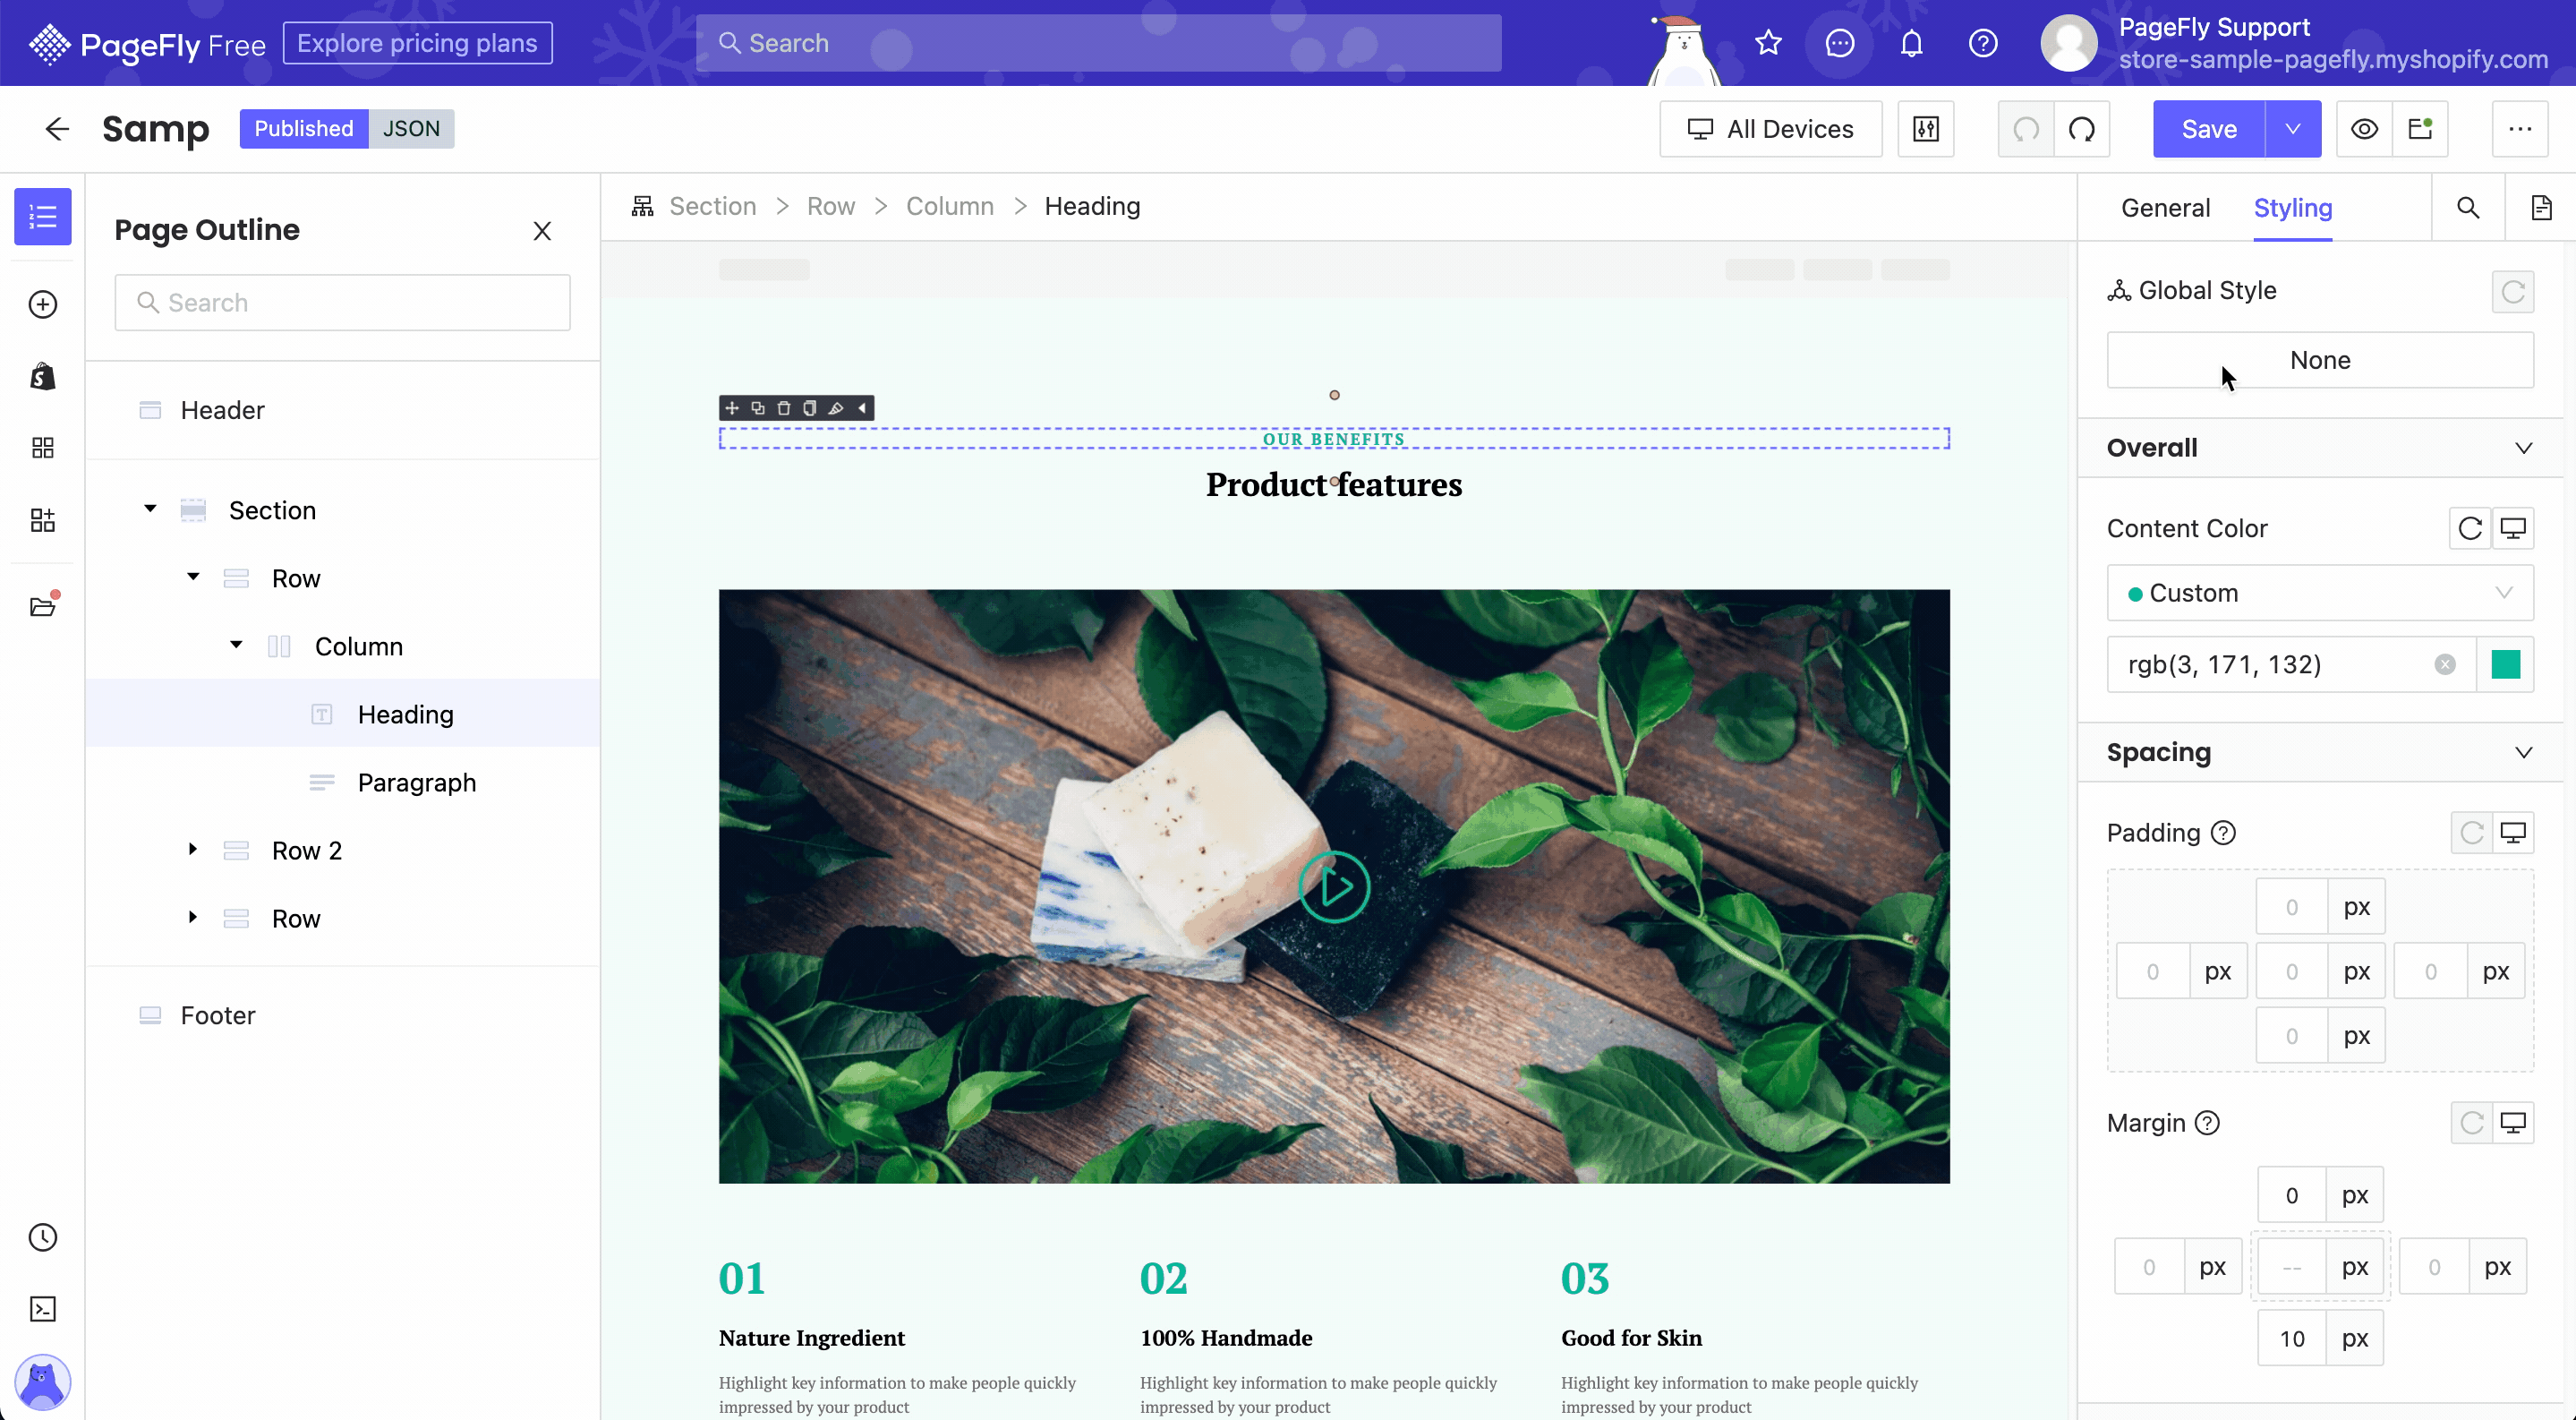2576x1420 pixels.
Task: Open the live chat bubble icon
Action: click(1839, 43)
